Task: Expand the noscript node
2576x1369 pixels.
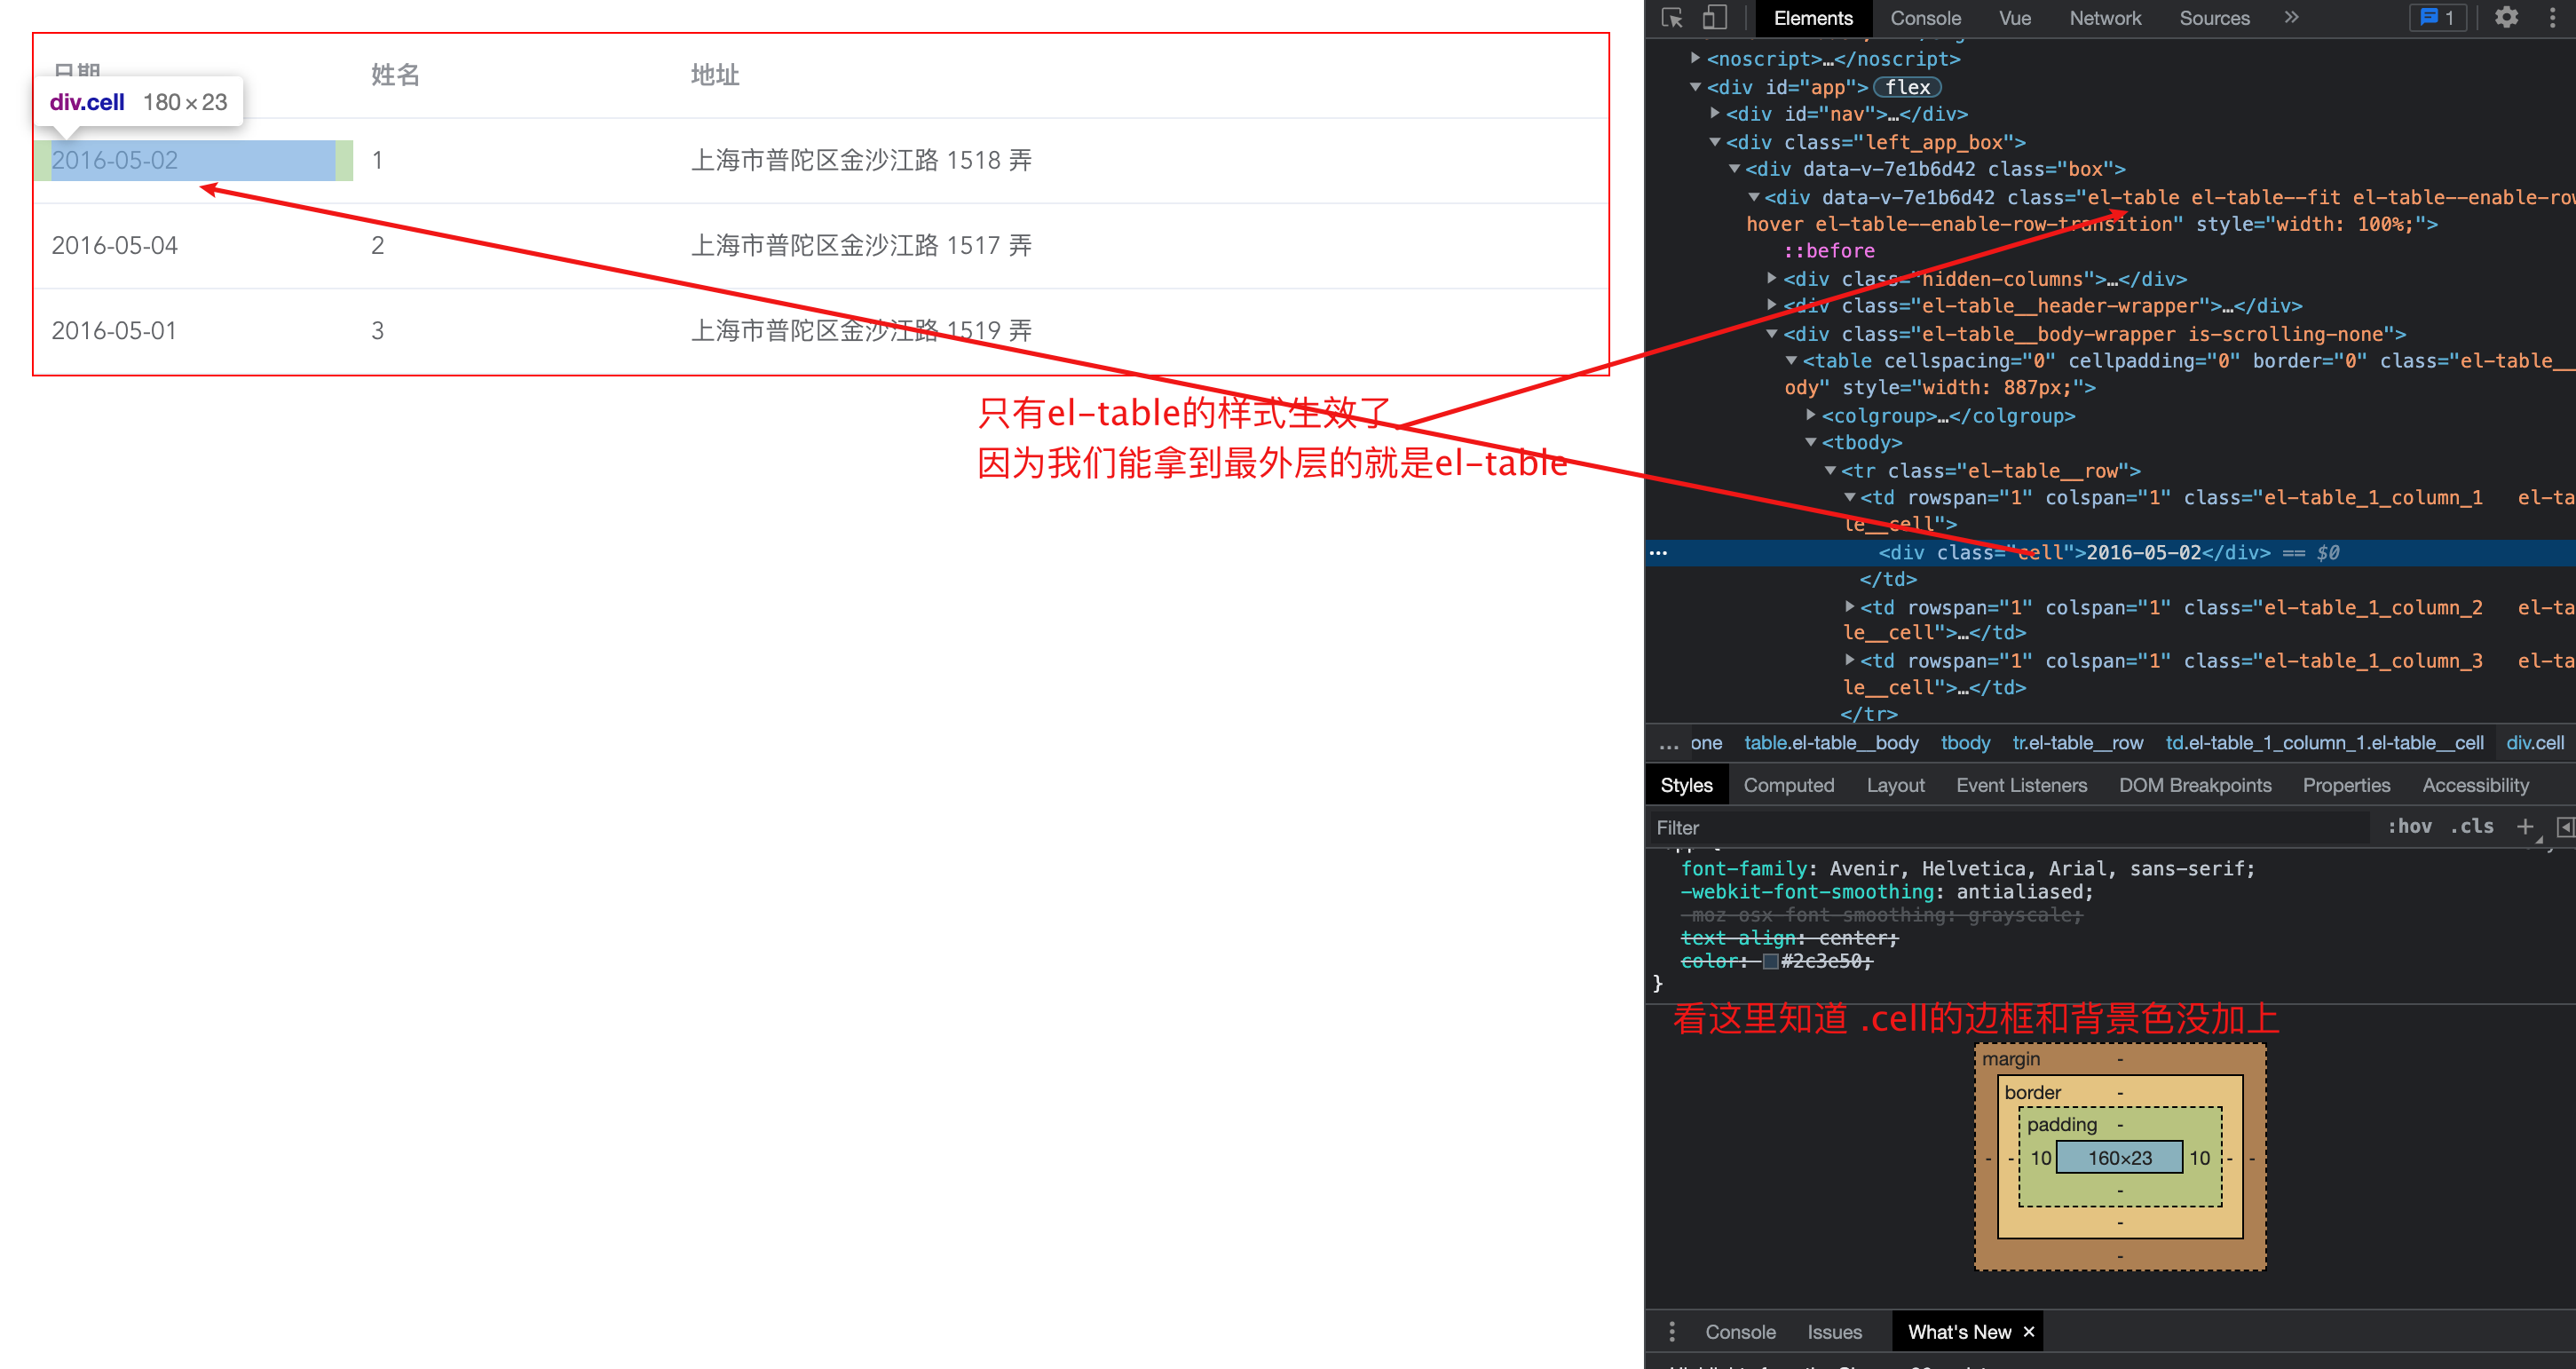Action: pos(1695,58)
